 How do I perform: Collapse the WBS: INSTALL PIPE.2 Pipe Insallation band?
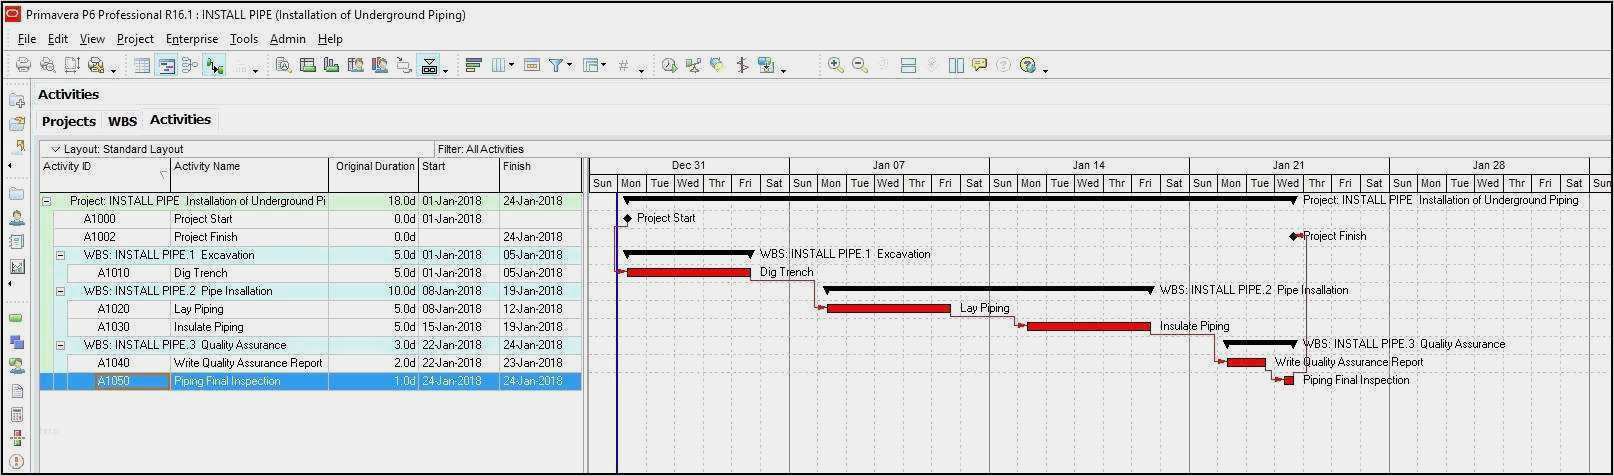point(60,291)
